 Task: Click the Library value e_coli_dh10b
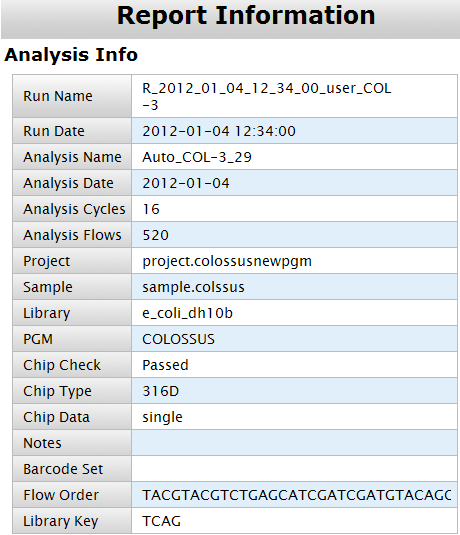187,313
